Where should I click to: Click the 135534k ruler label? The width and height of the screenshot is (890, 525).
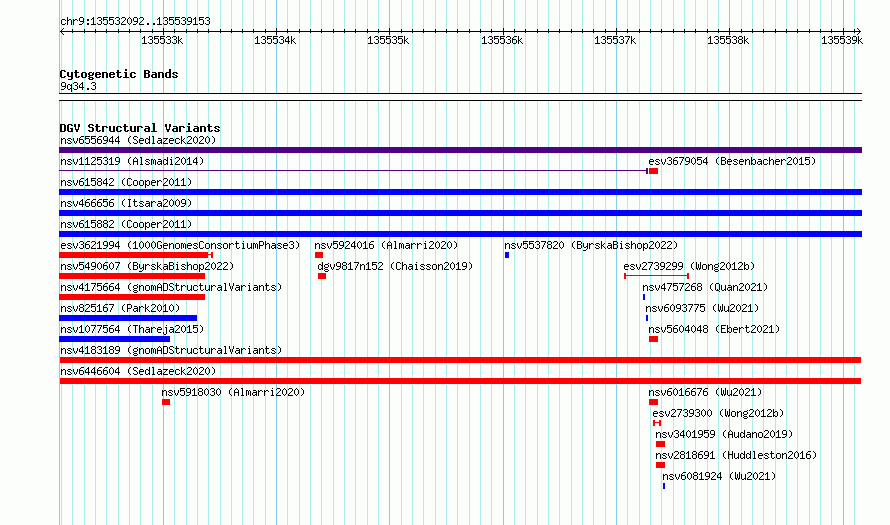tap(275, 40)
